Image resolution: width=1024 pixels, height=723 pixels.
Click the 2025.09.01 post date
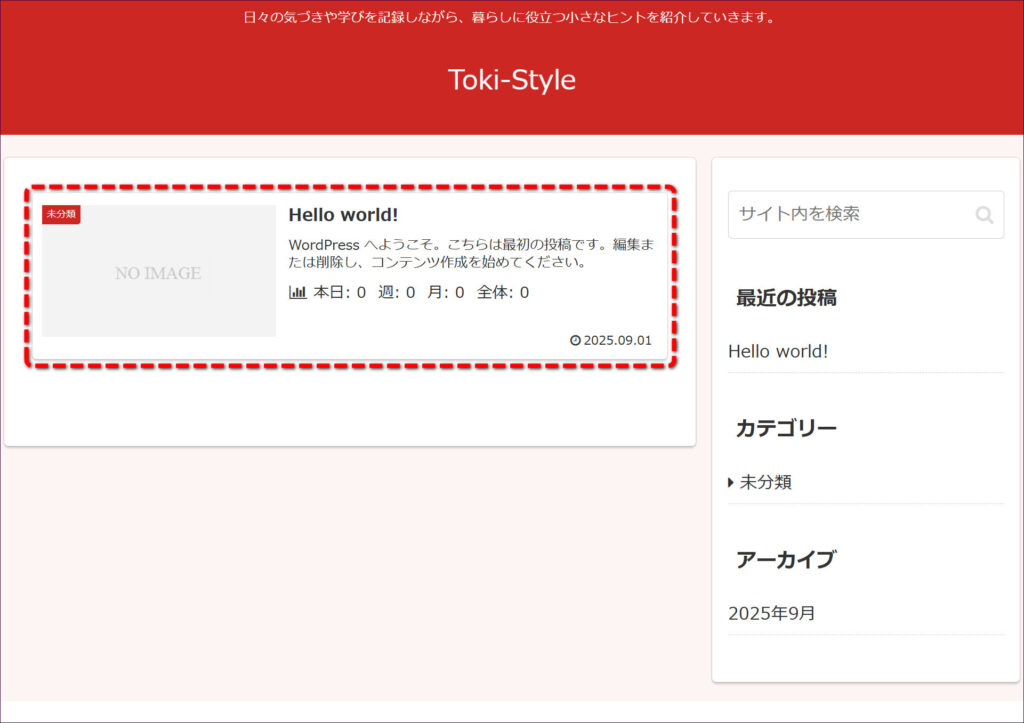[617, 340]
